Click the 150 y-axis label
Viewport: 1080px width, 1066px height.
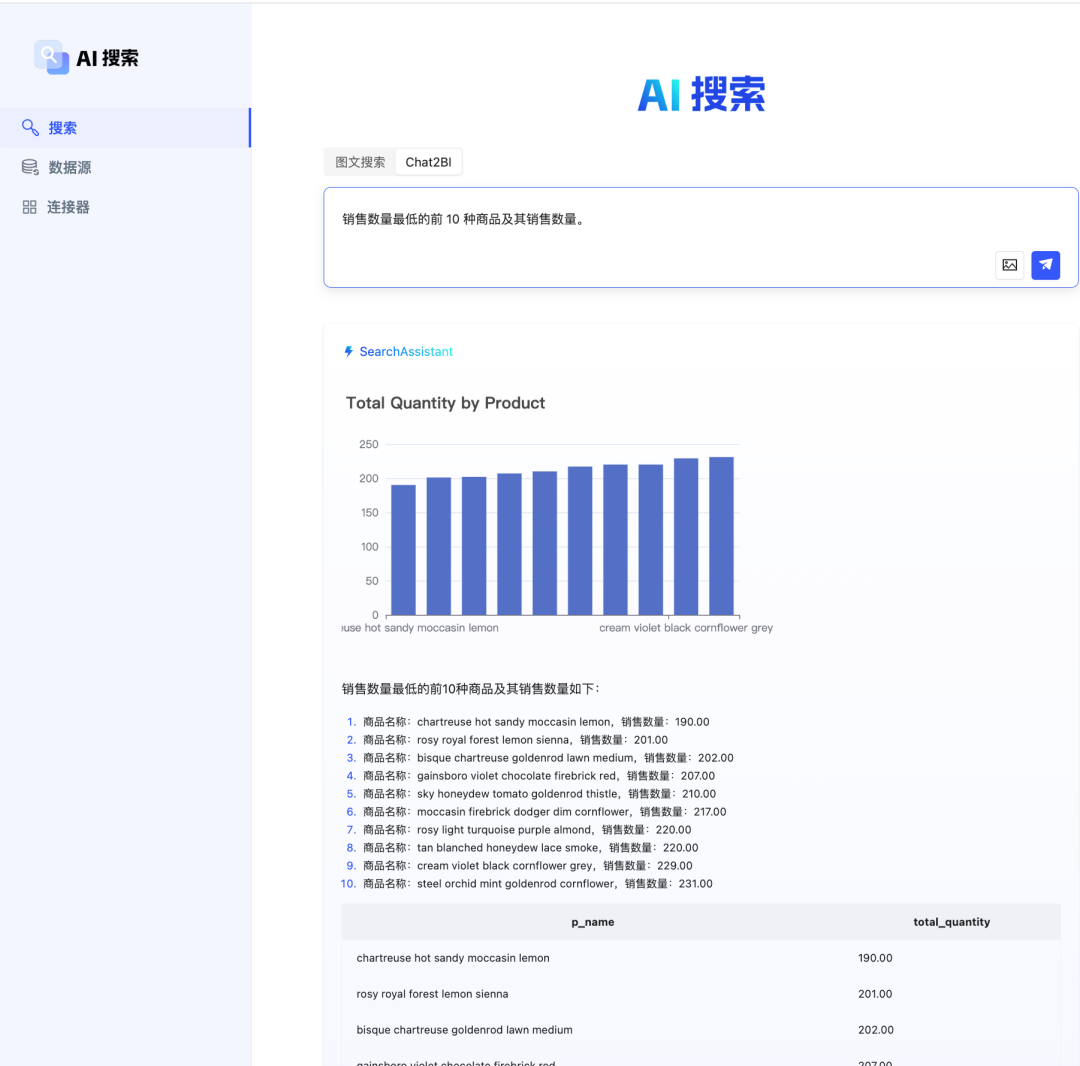pos(369,512)
